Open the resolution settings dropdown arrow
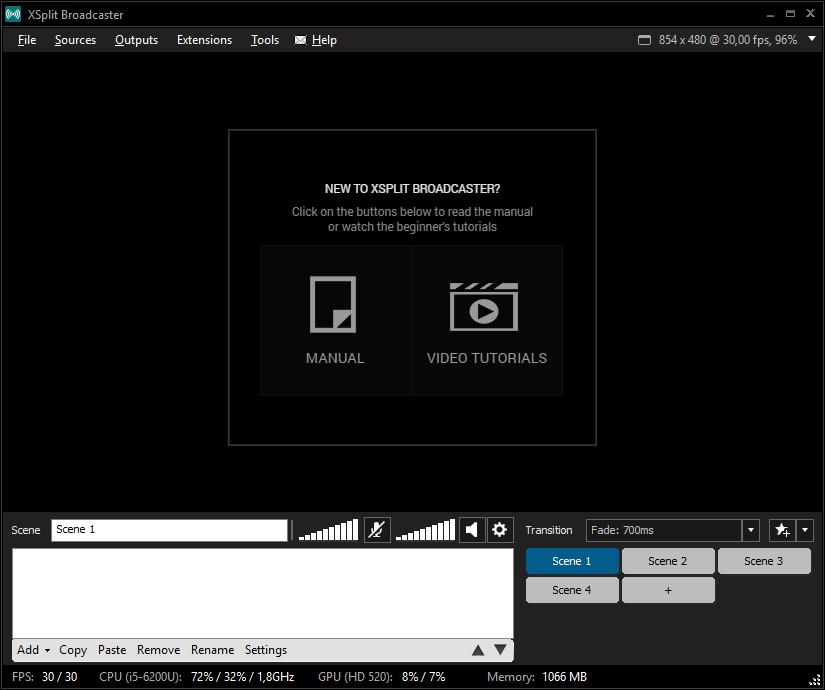The image size is (825, 690). point(812,39)
